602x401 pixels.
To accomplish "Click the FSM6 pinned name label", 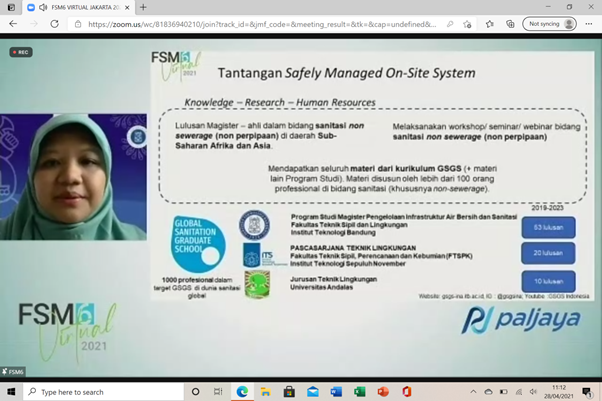I will [13, 371].
